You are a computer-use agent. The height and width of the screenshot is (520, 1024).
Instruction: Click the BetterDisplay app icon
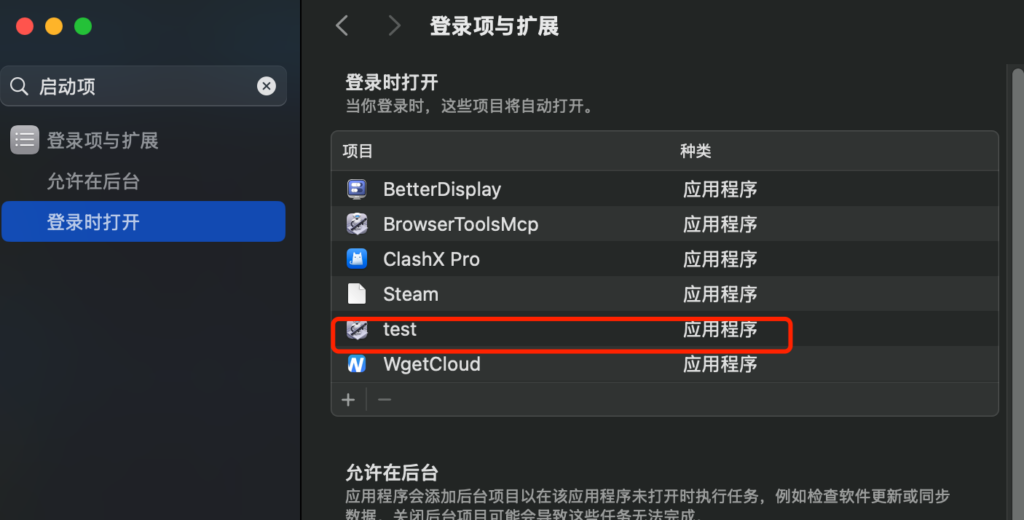click(x=357, y=189)
